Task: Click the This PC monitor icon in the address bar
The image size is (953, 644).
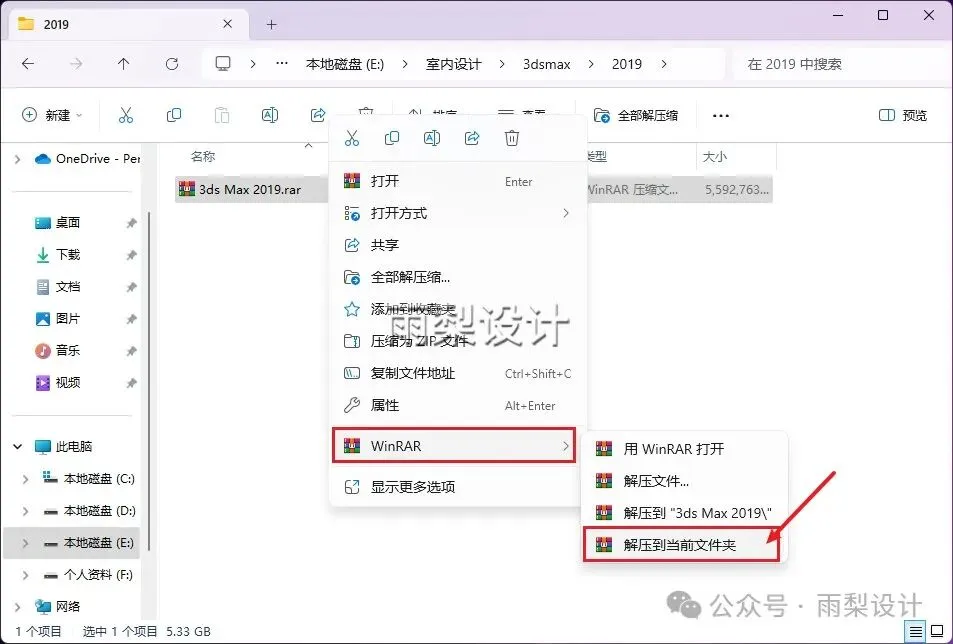Action: click(223, 64)
